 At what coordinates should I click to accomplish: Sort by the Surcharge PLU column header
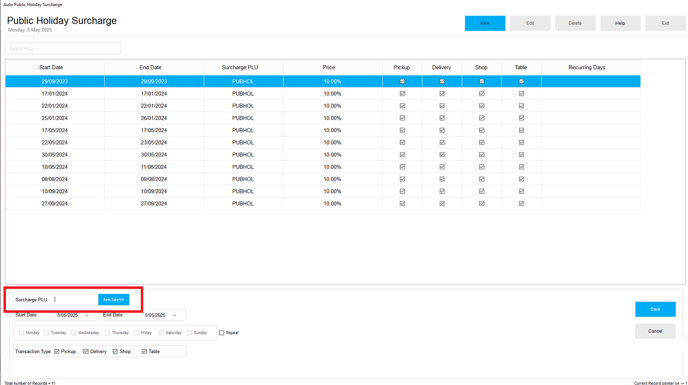(x=240, y=68)
